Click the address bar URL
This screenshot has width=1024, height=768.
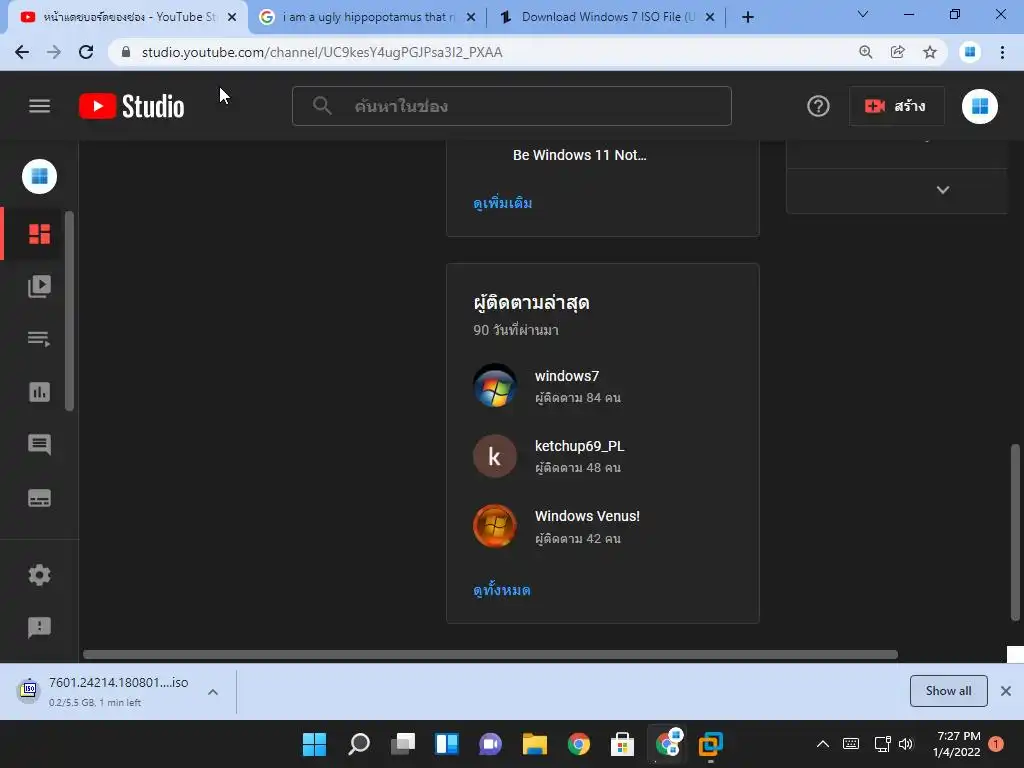pos(322,52)
